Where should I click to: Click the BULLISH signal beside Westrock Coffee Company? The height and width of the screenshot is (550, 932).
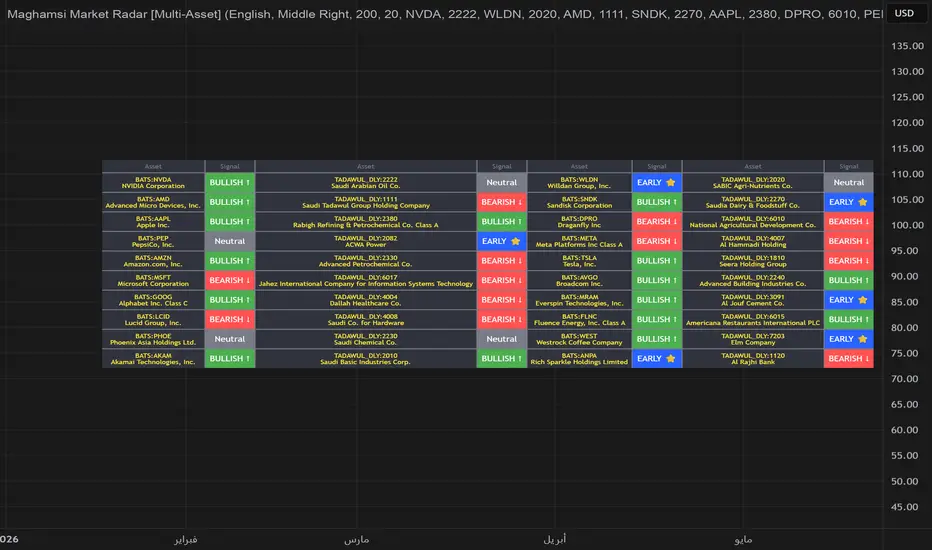click(x=657, y=340)
